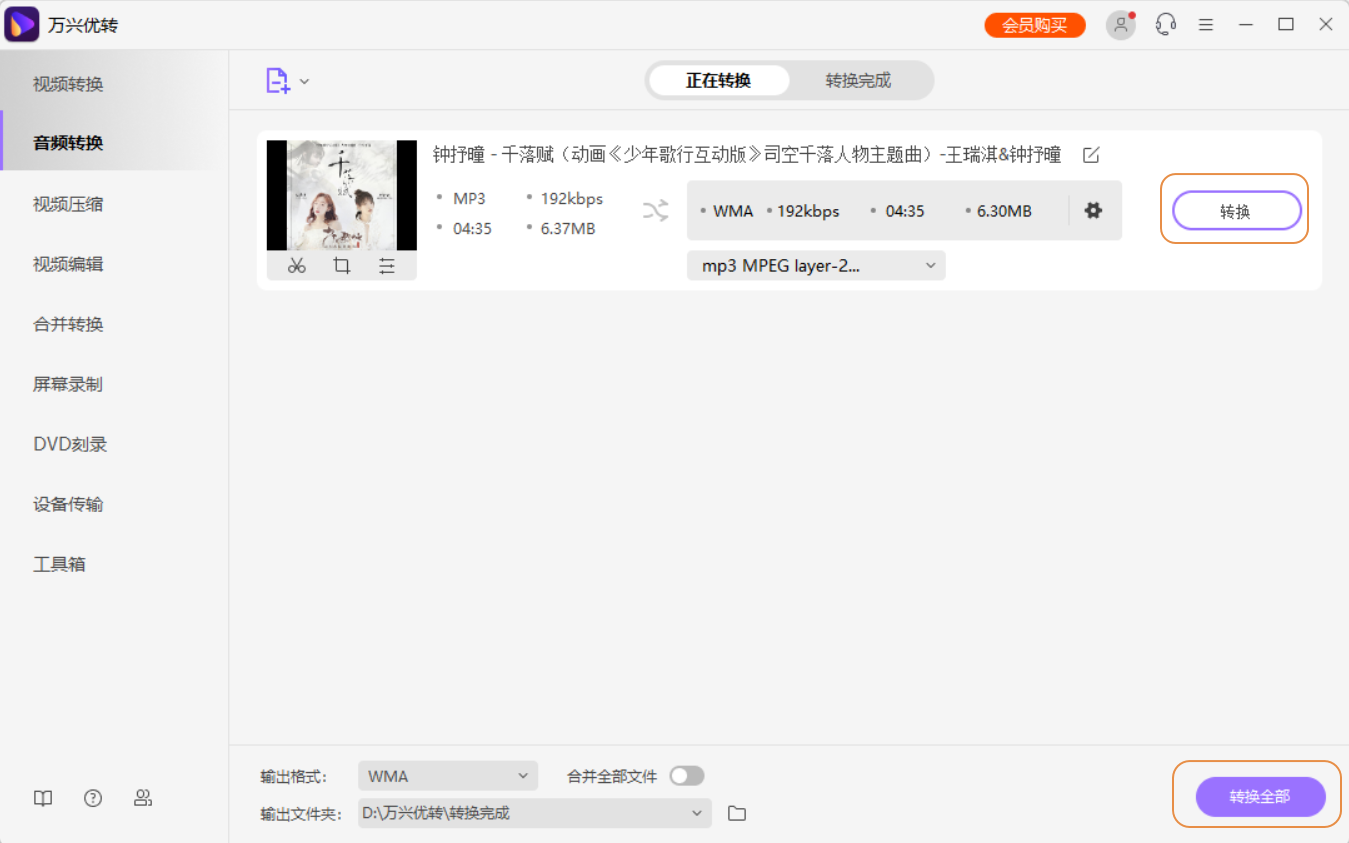The height and width of the screenshot is (843, 1349).
Task: Open output settings gear icon
Action: (1093, 211)
